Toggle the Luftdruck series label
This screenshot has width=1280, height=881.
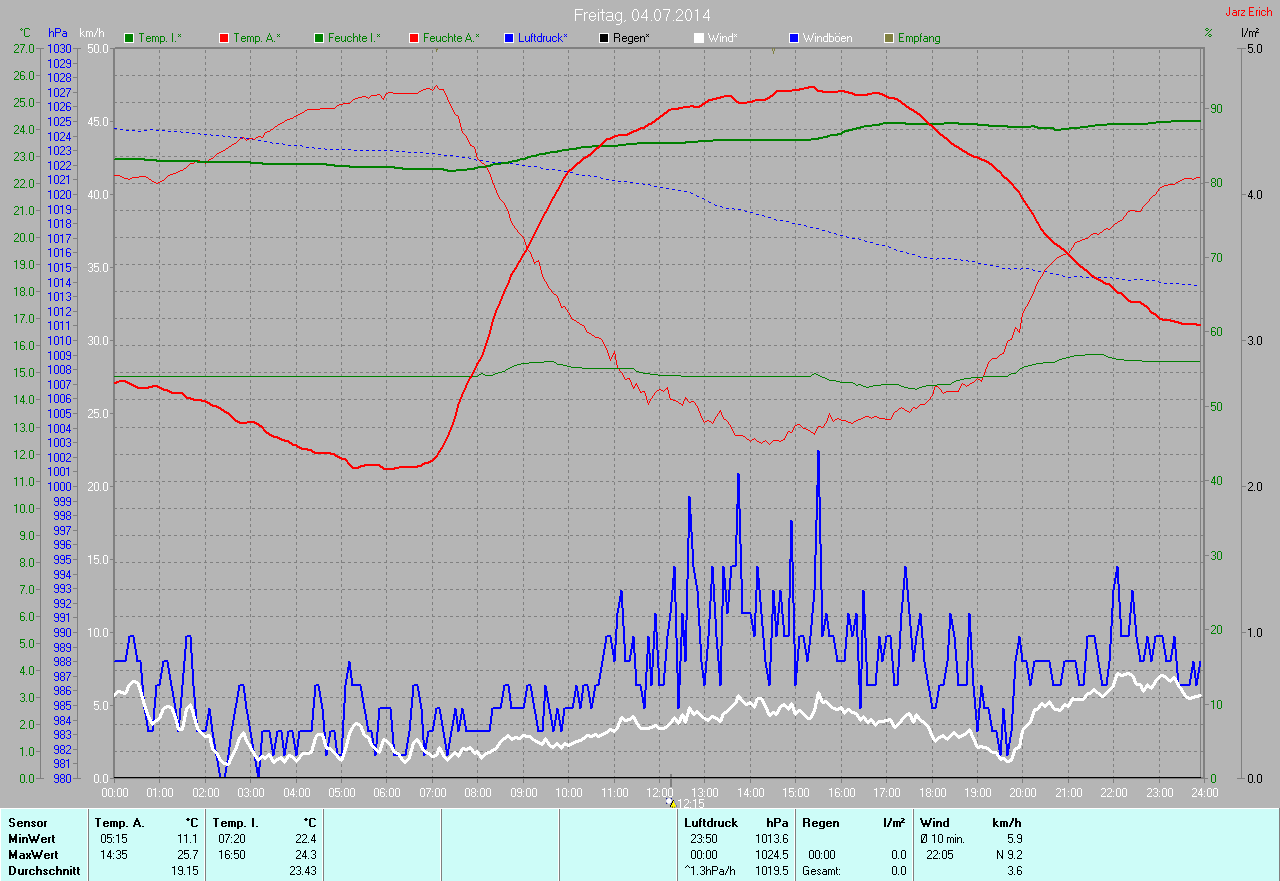coord(542,38)
